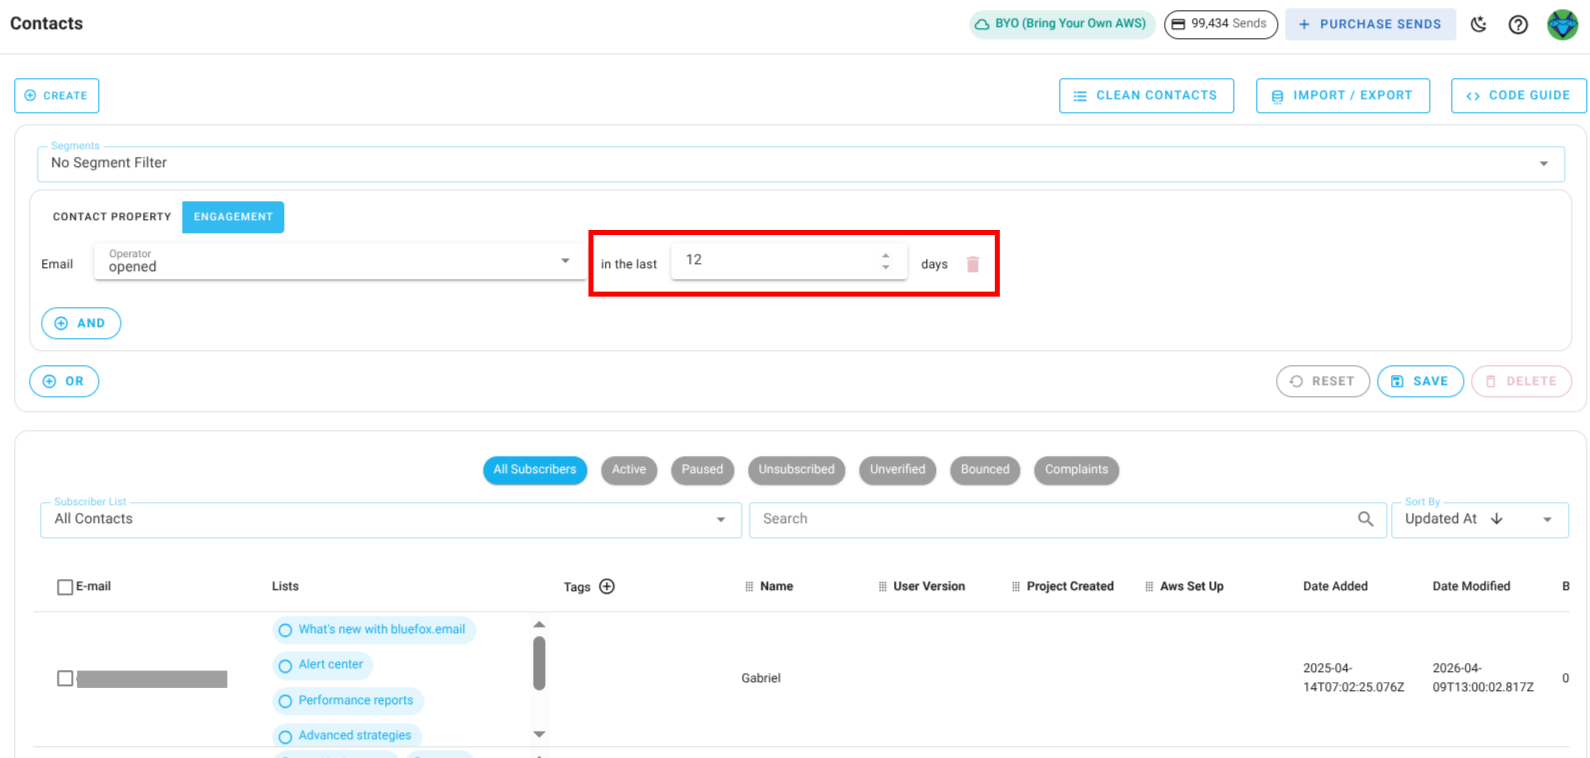Viewport: 1590px width, 758px height.
Task: Click the Project Created column header
Action: pos(1070,587)
